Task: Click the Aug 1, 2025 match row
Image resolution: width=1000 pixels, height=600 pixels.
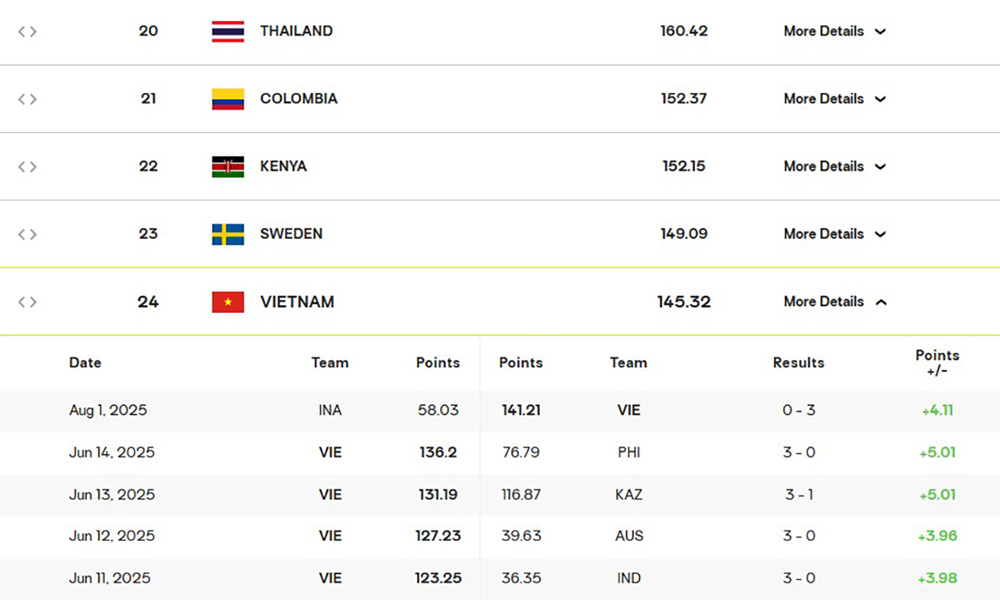Action: click(x=500, y=411)
